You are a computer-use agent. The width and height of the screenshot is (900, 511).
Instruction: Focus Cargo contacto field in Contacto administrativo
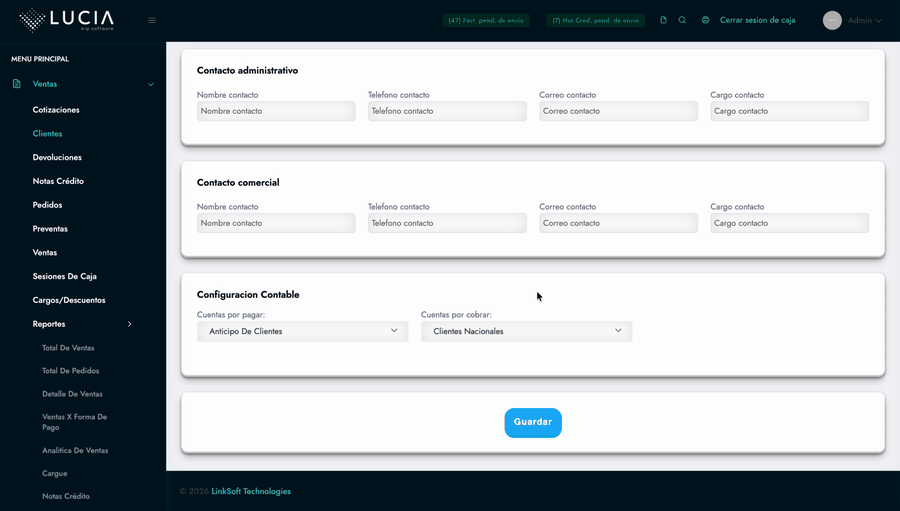pyautogui.click(x=790, y=111)
